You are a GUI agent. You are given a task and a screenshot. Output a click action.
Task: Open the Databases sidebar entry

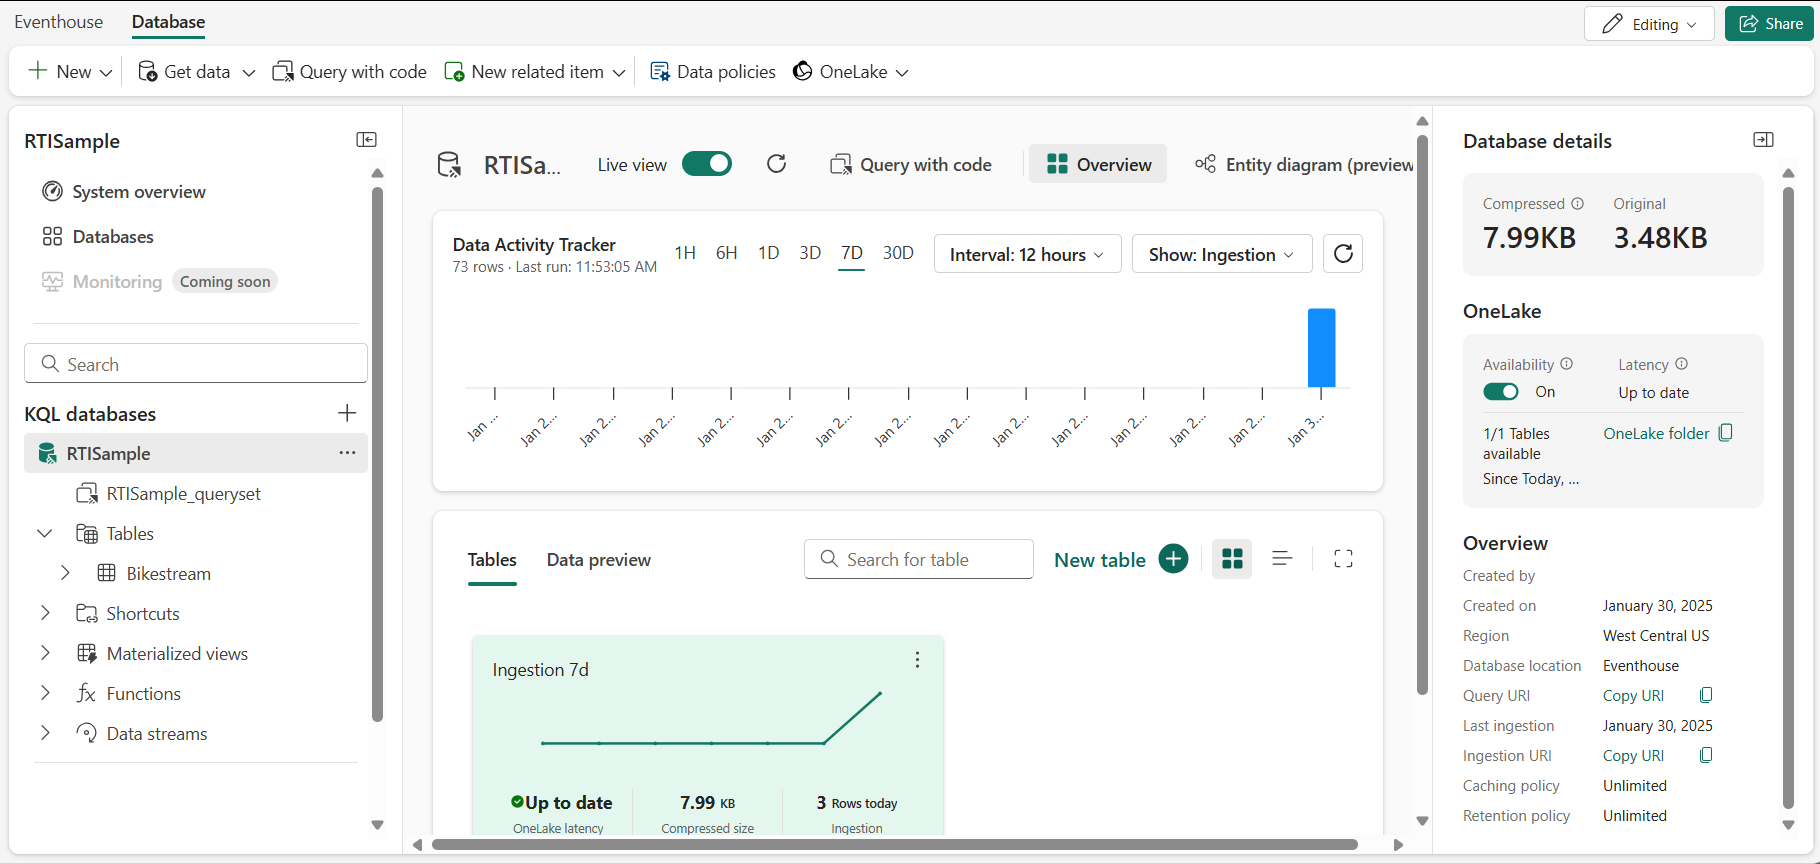98,237
